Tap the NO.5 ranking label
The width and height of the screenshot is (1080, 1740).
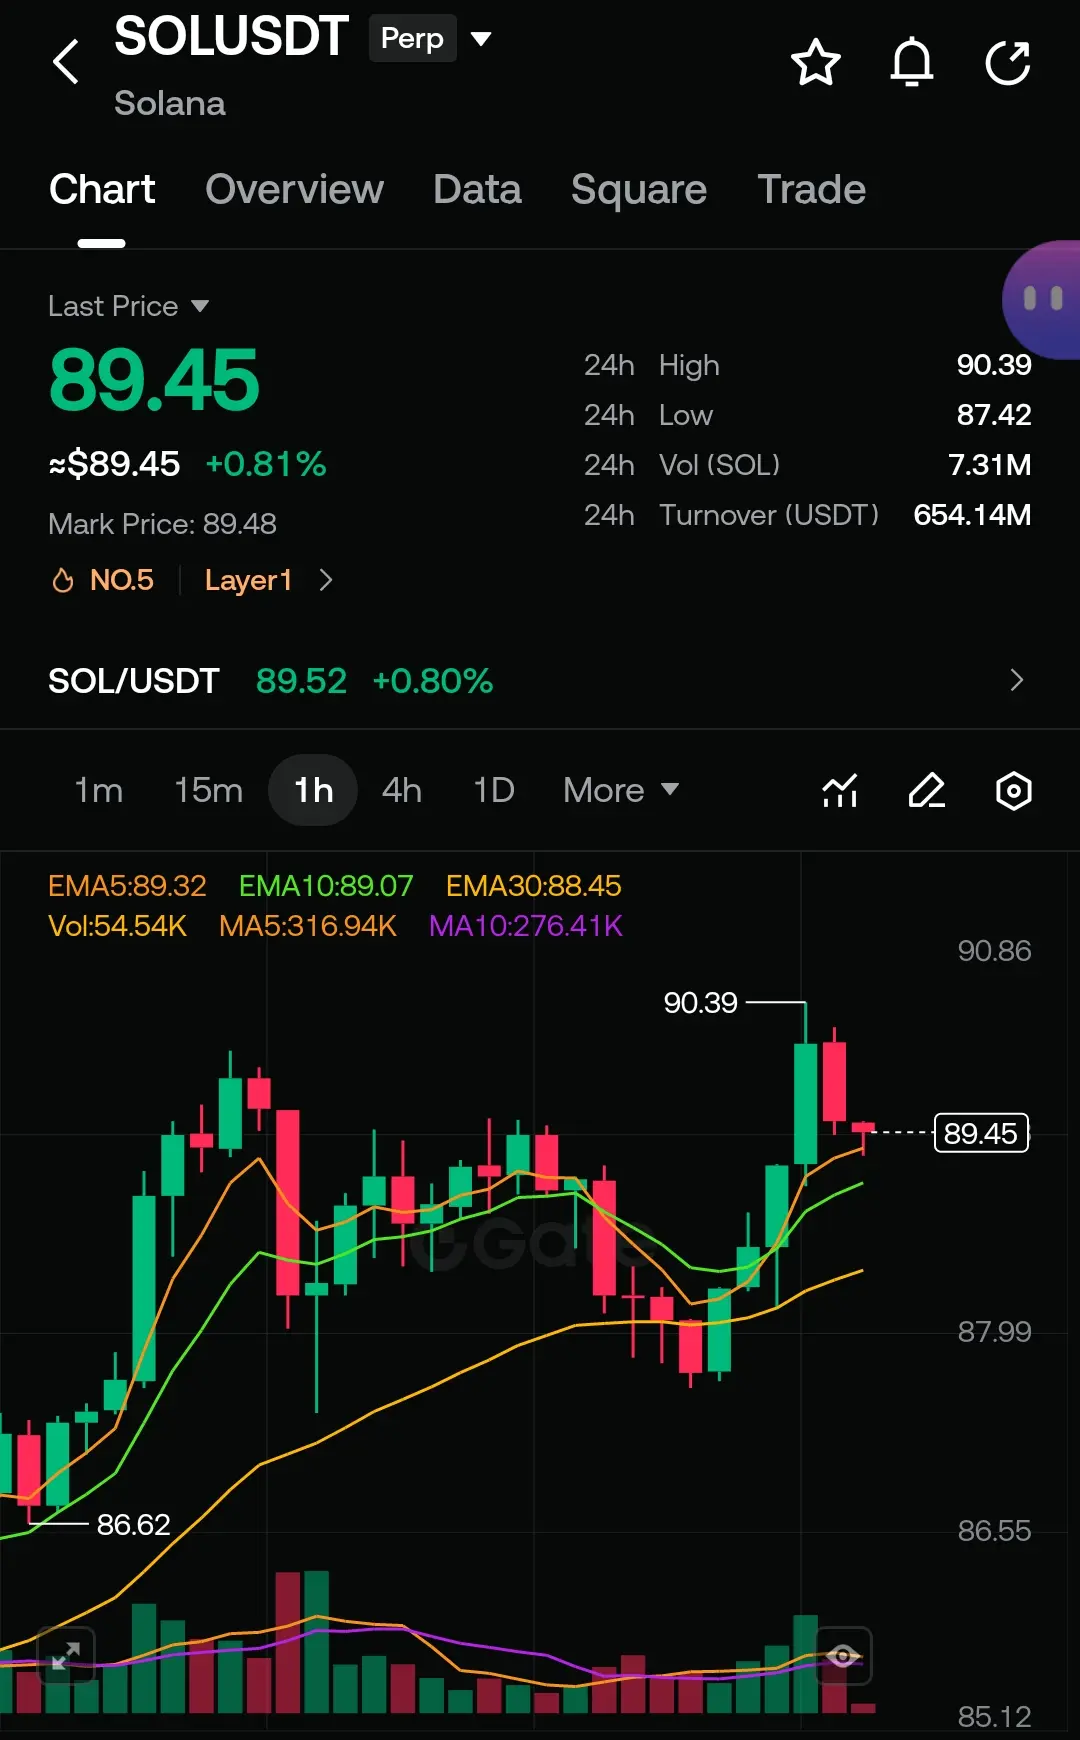pyautogui.click(x=122, y=580)
